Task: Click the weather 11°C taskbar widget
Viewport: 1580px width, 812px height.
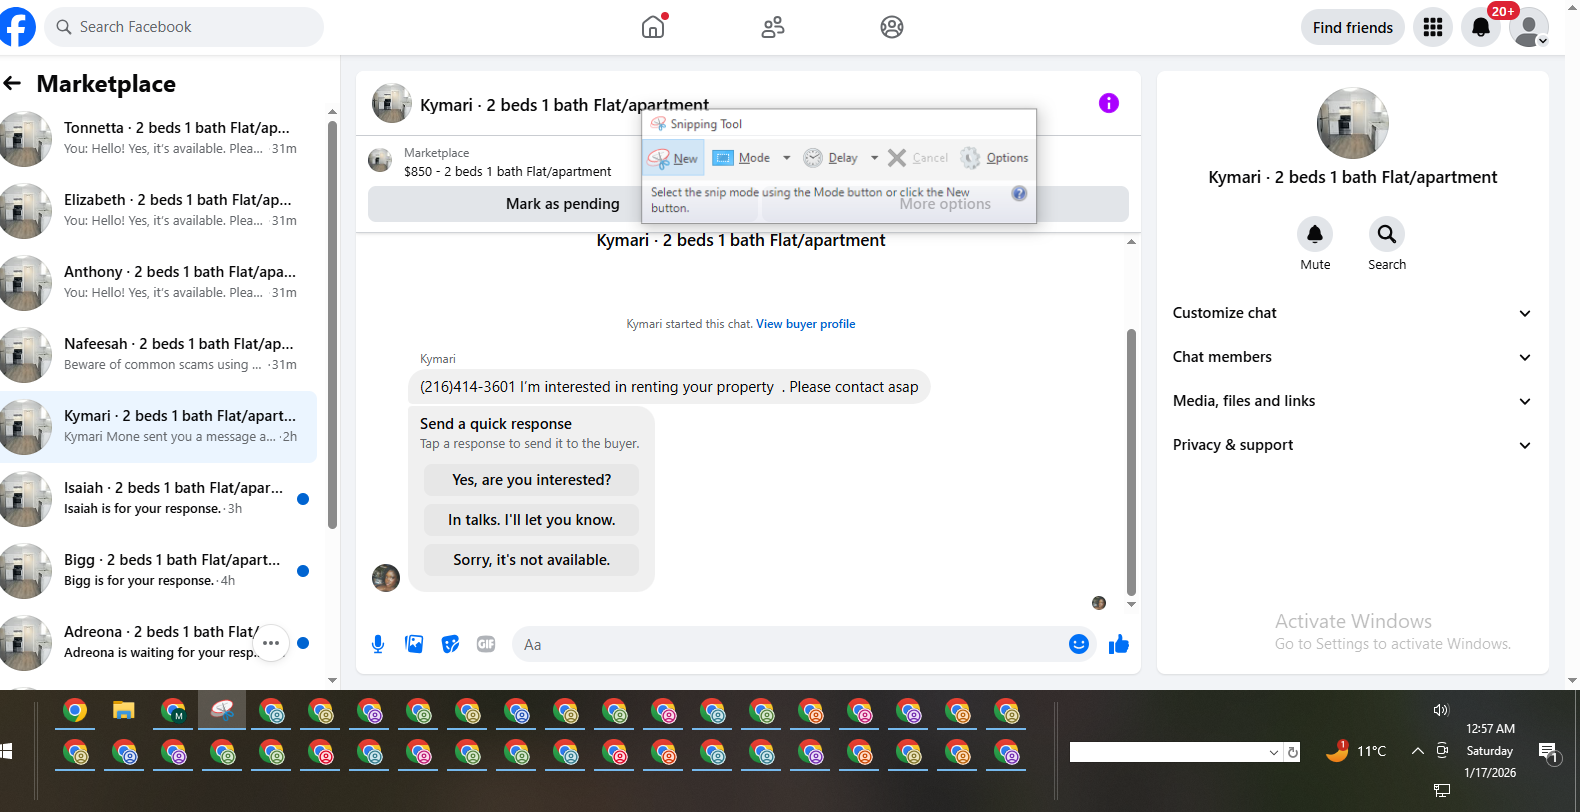Action: [1356, 751]
